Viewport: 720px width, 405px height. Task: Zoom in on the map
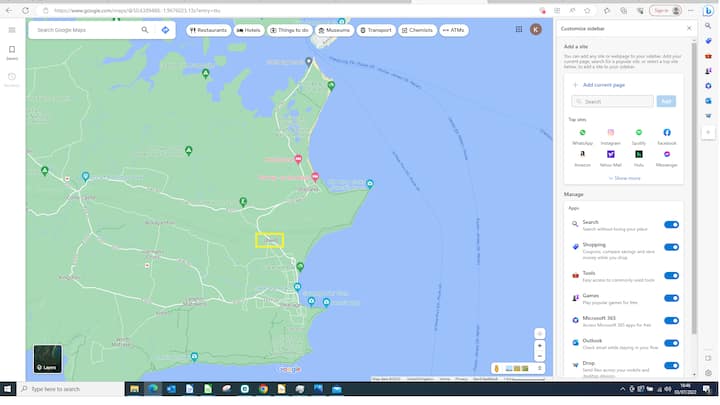540,345
